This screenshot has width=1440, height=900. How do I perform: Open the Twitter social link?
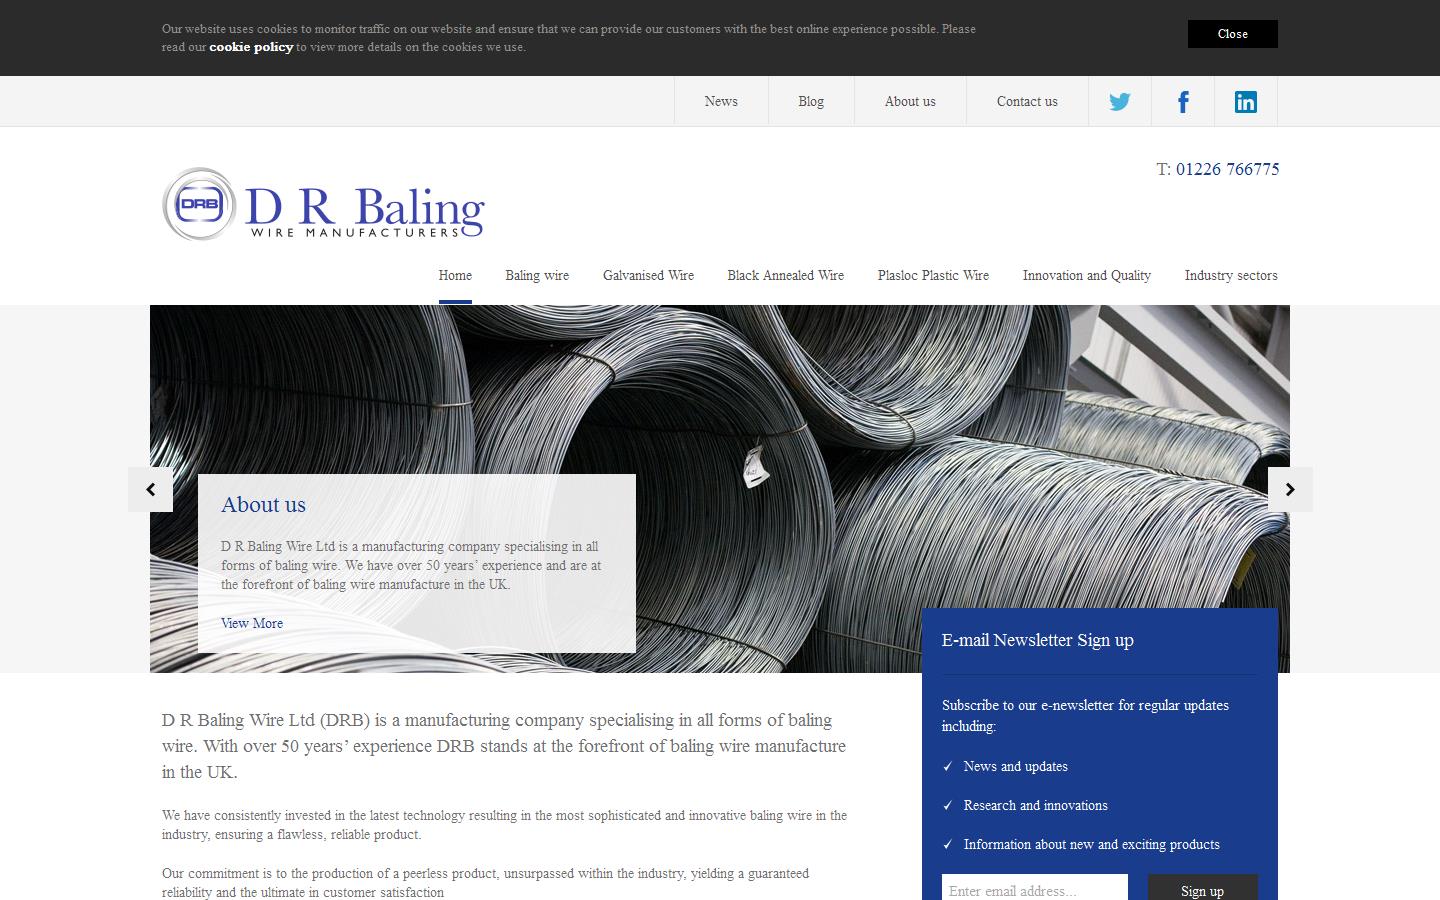click(1120, 101)
